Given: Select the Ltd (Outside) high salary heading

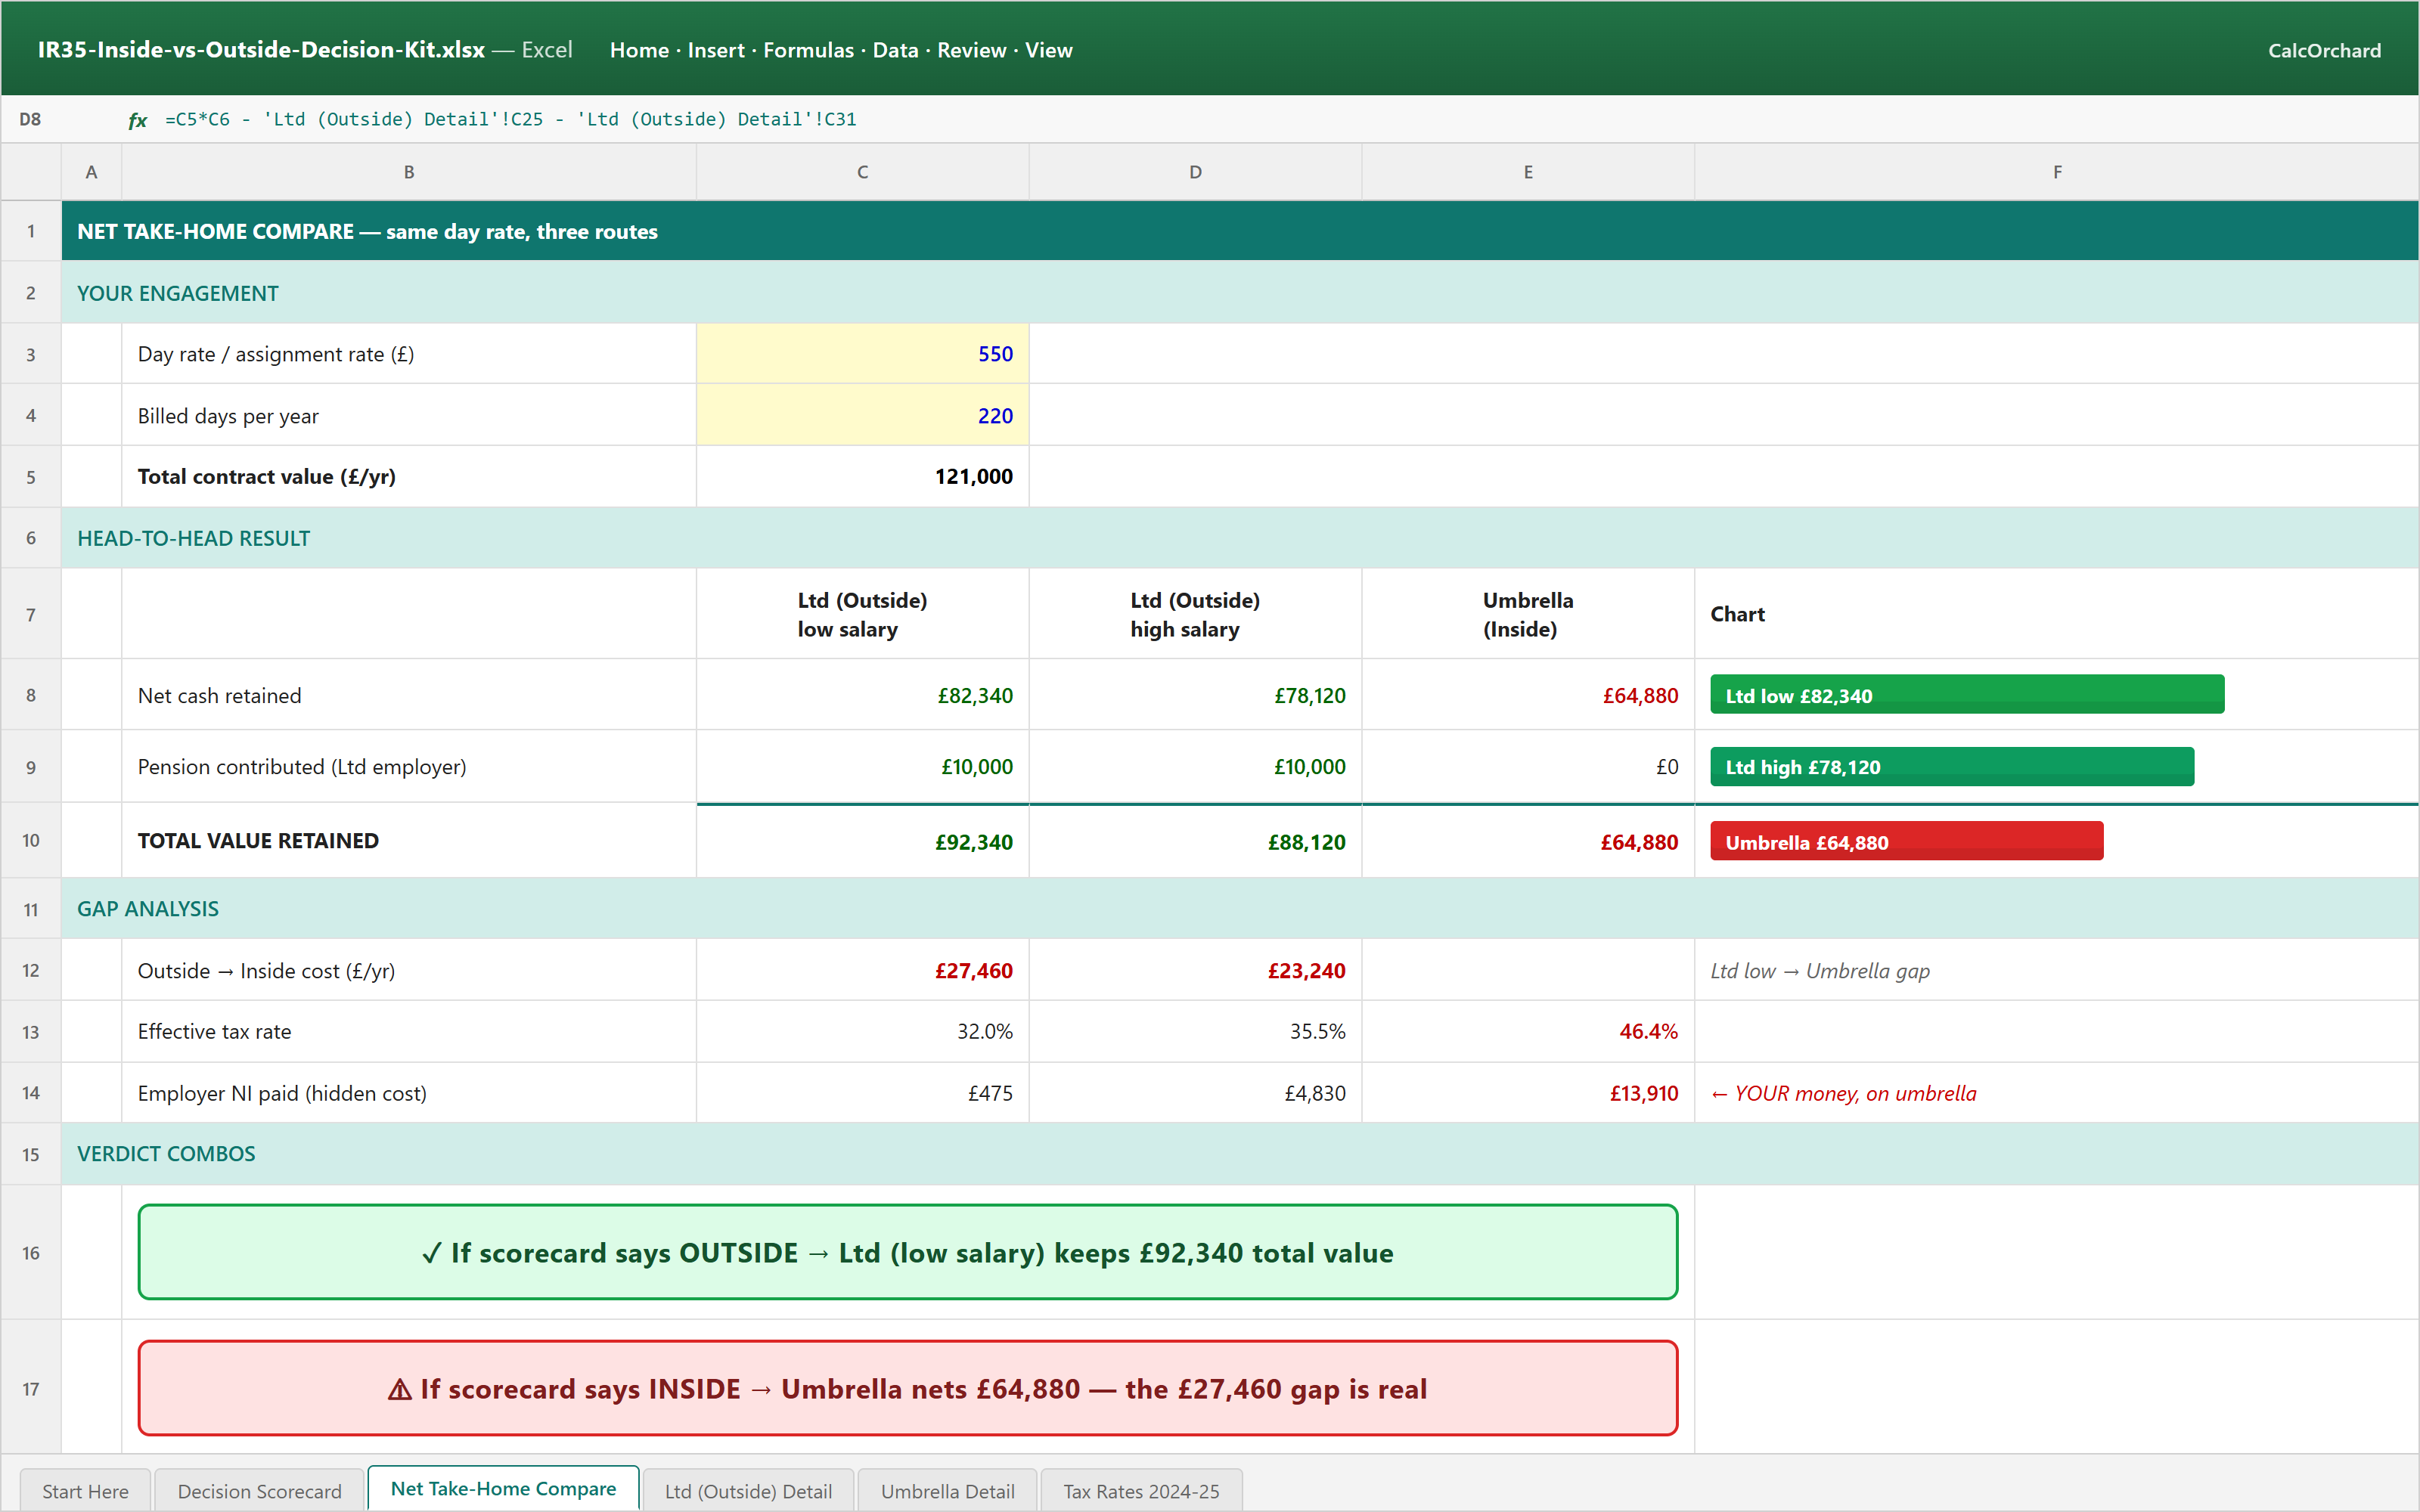Looking at the screenshot, I should tap(1195, 614).
